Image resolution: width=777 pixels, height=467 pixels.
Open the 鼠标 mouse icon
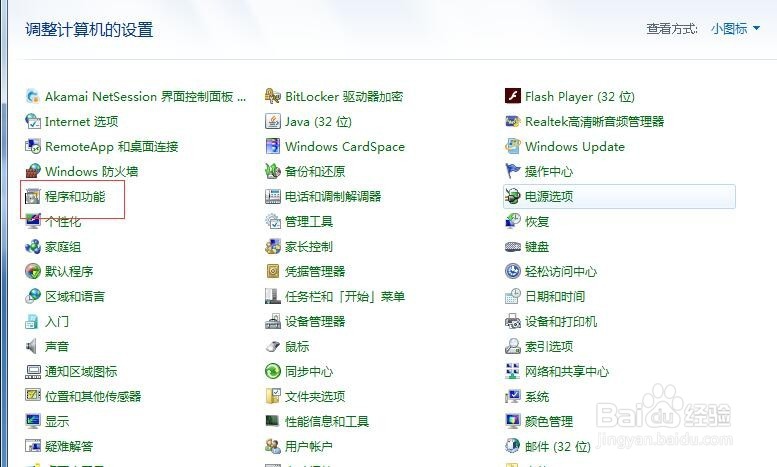point(273,346)
